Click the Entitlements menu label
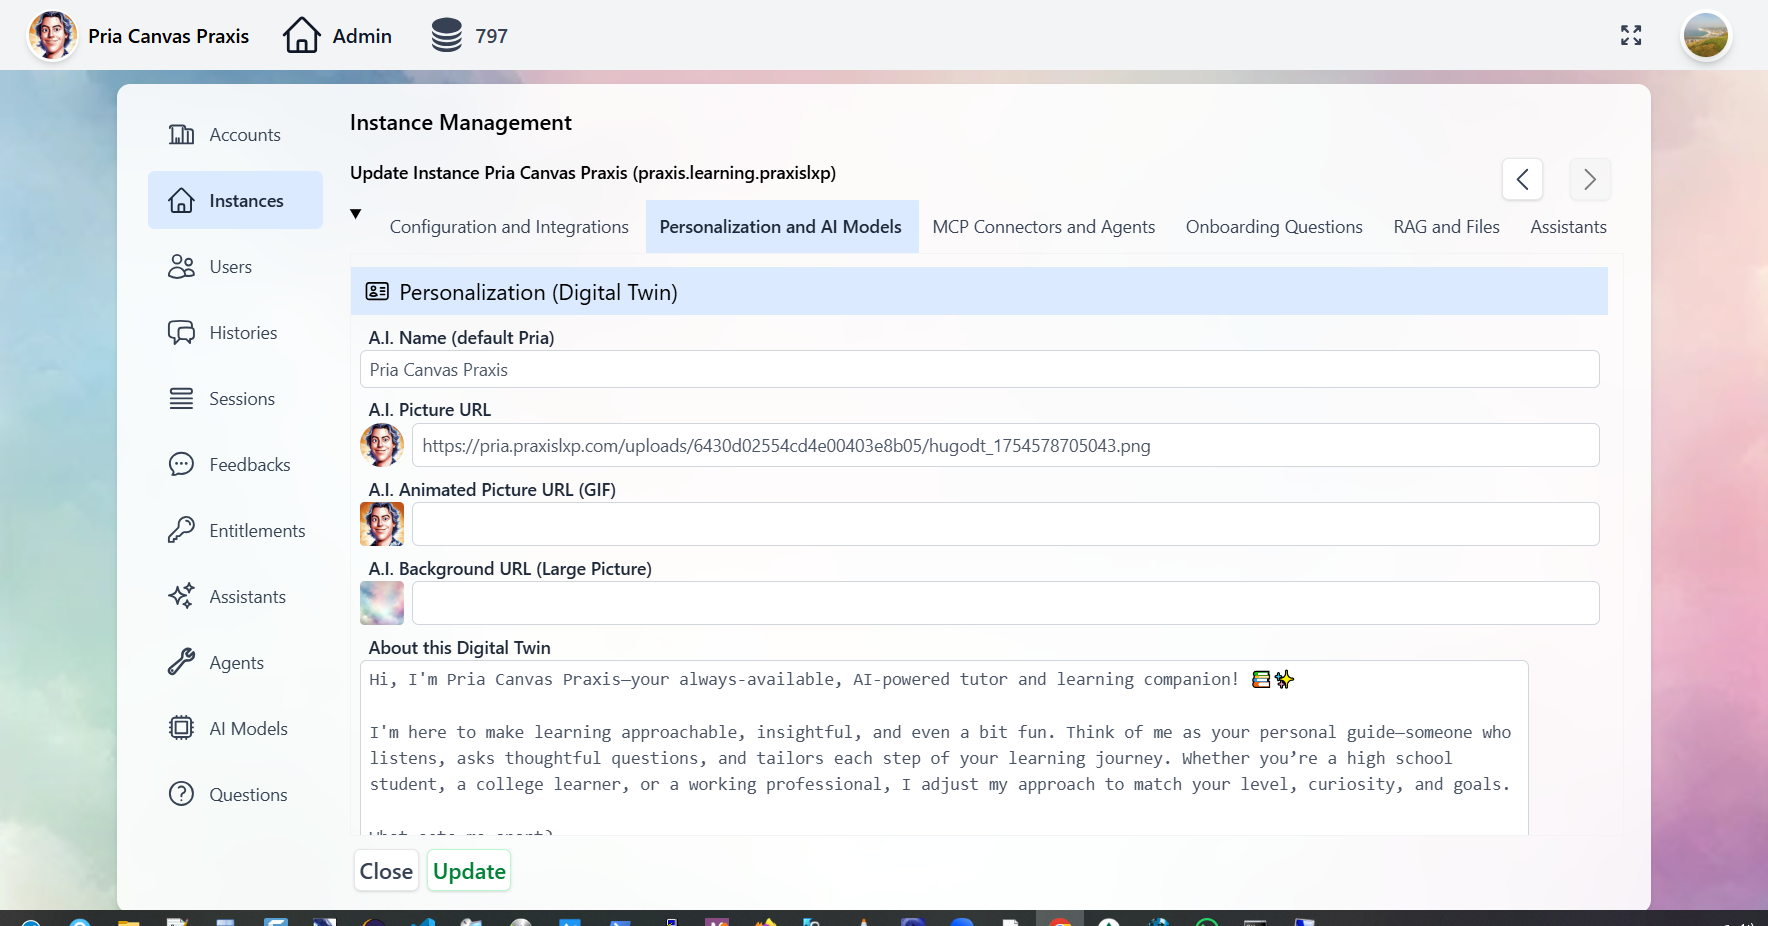 point(257,531)
